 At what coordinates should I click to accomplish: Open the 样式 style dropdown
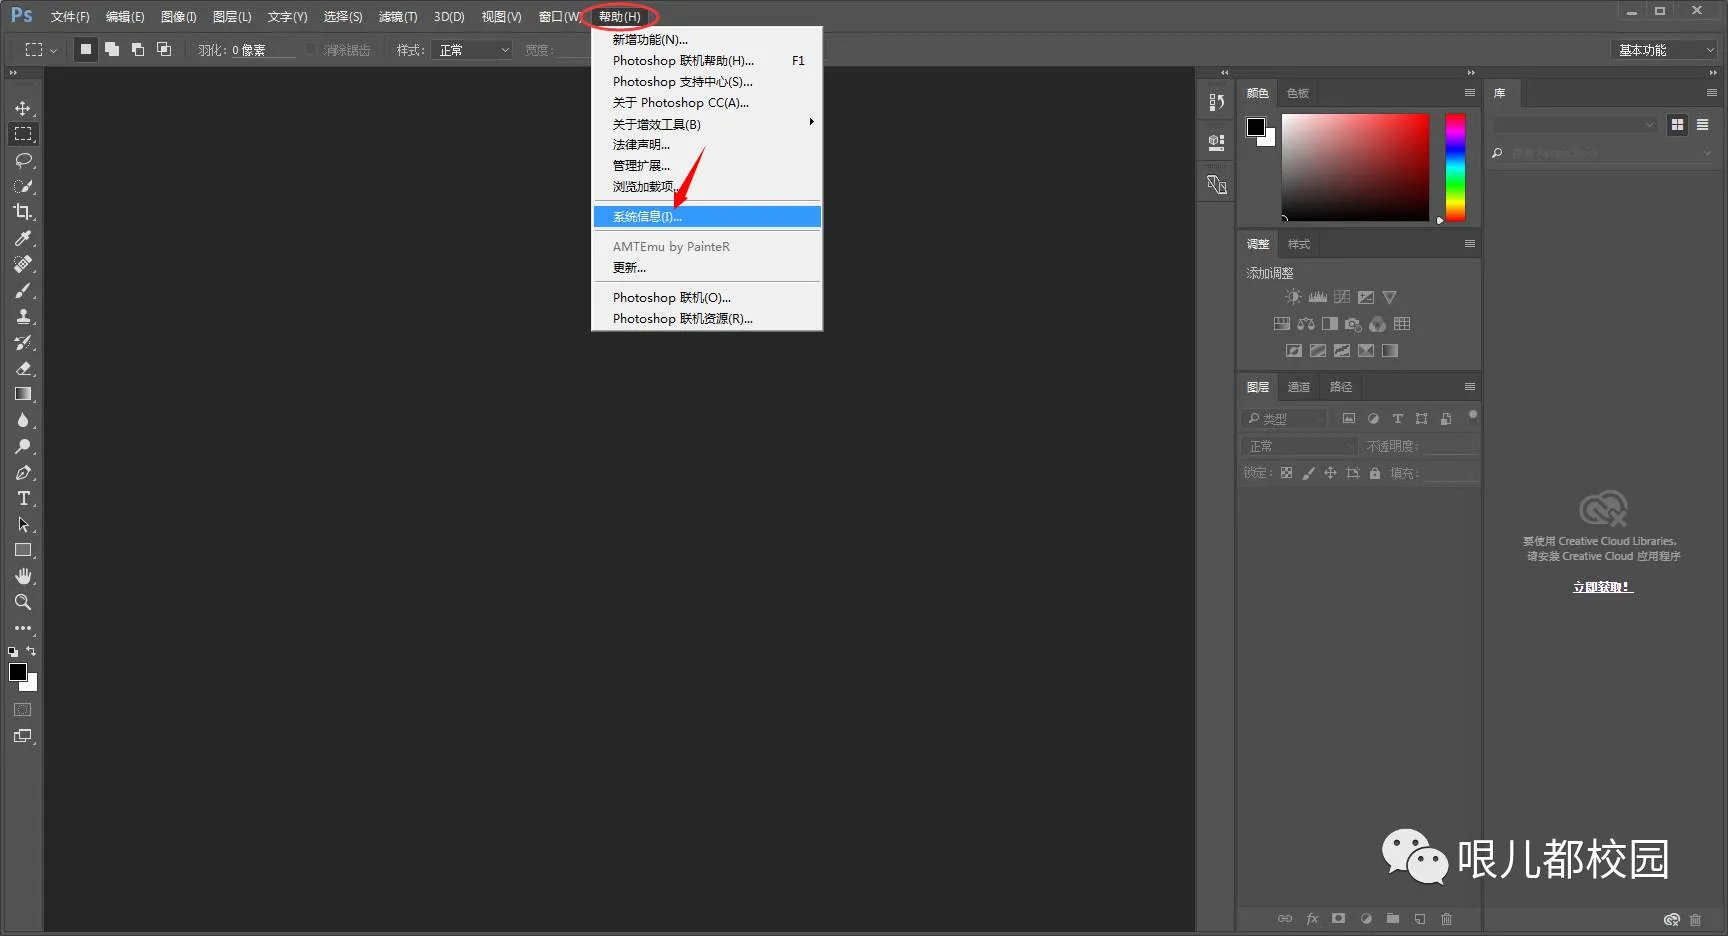coord(472,50)
